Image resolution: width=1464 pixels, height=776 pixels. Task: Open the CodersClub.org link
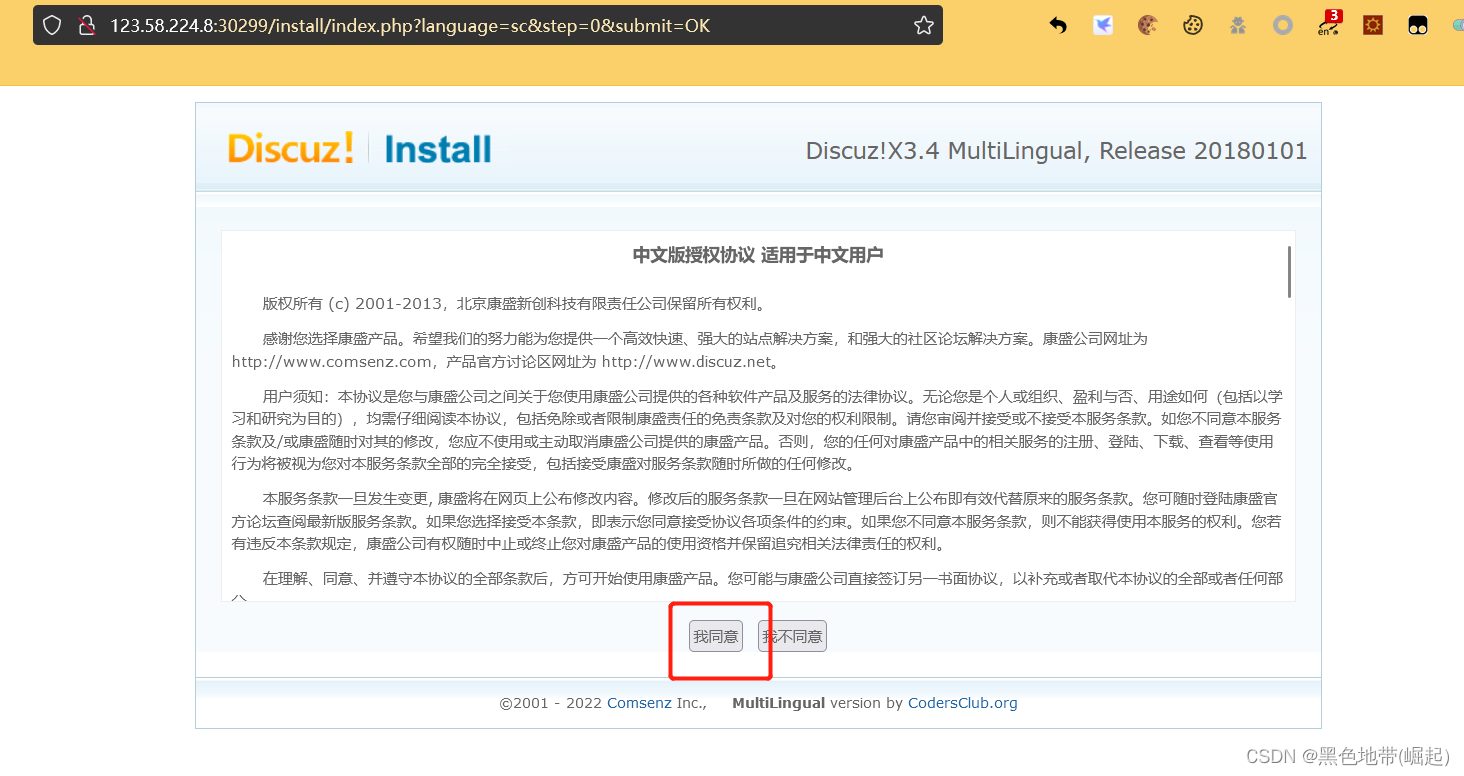click(962, 702)
